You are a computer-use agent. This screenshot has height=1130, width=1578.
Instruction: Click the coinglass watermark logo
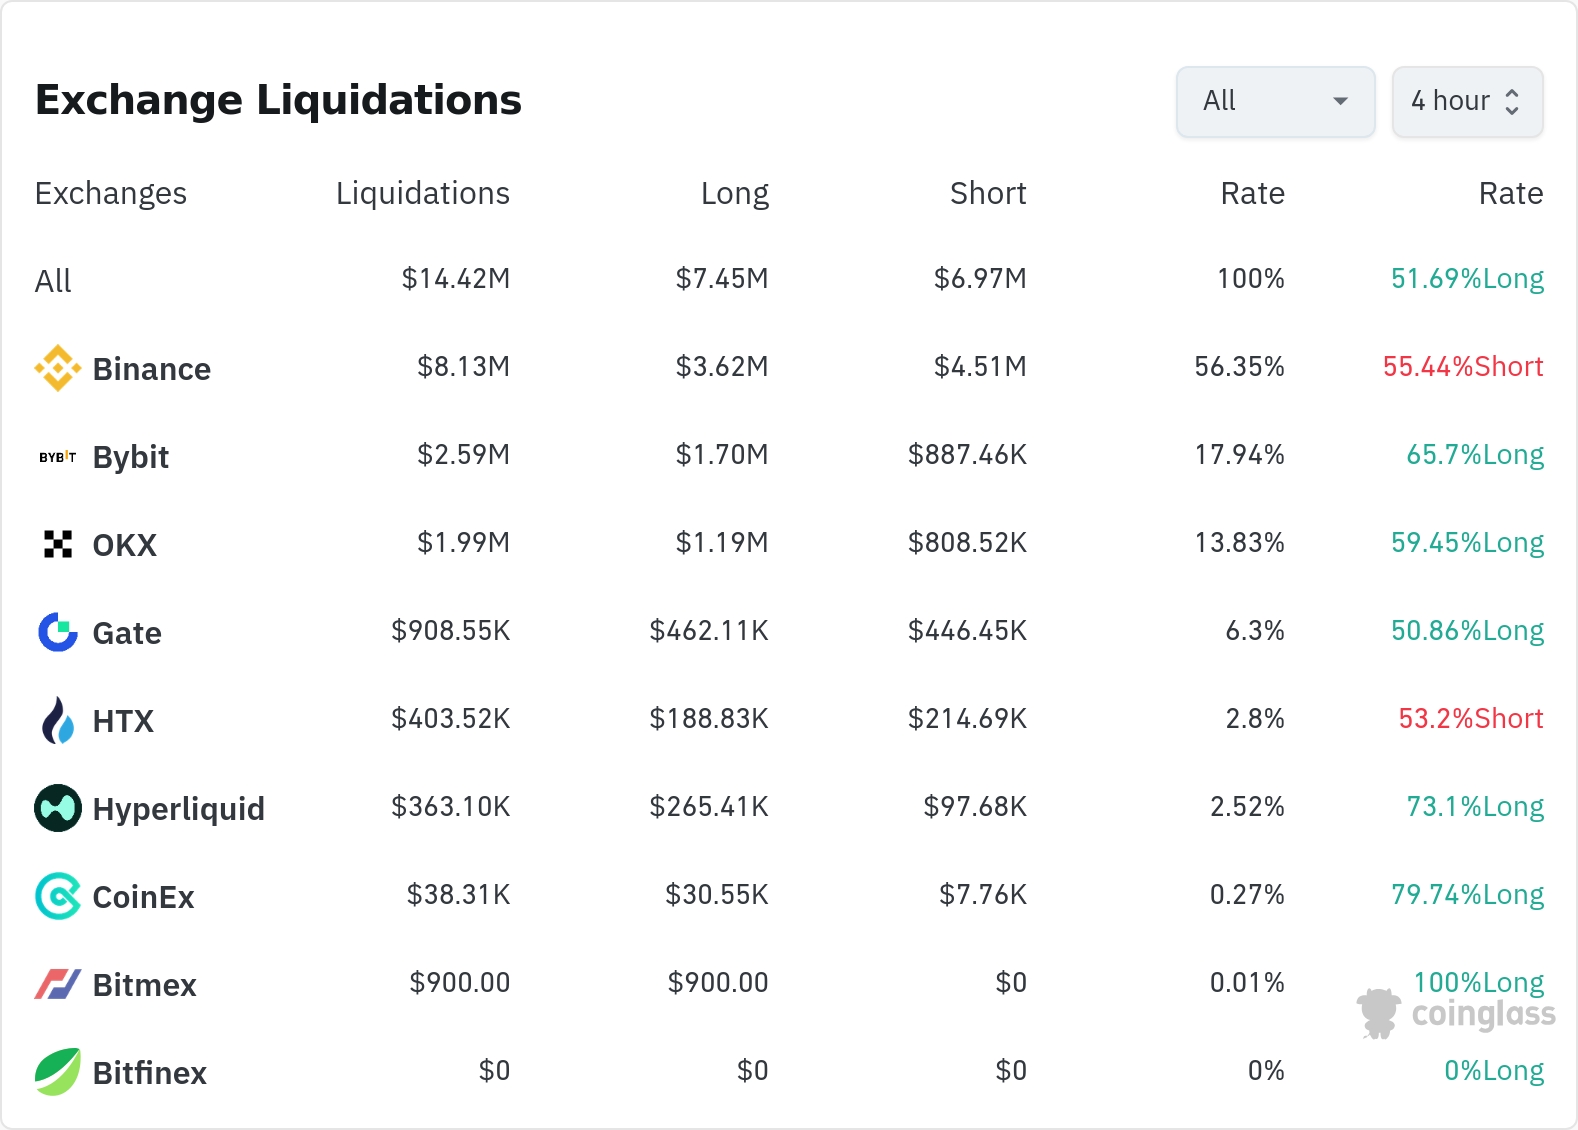click(1457, 1013)
